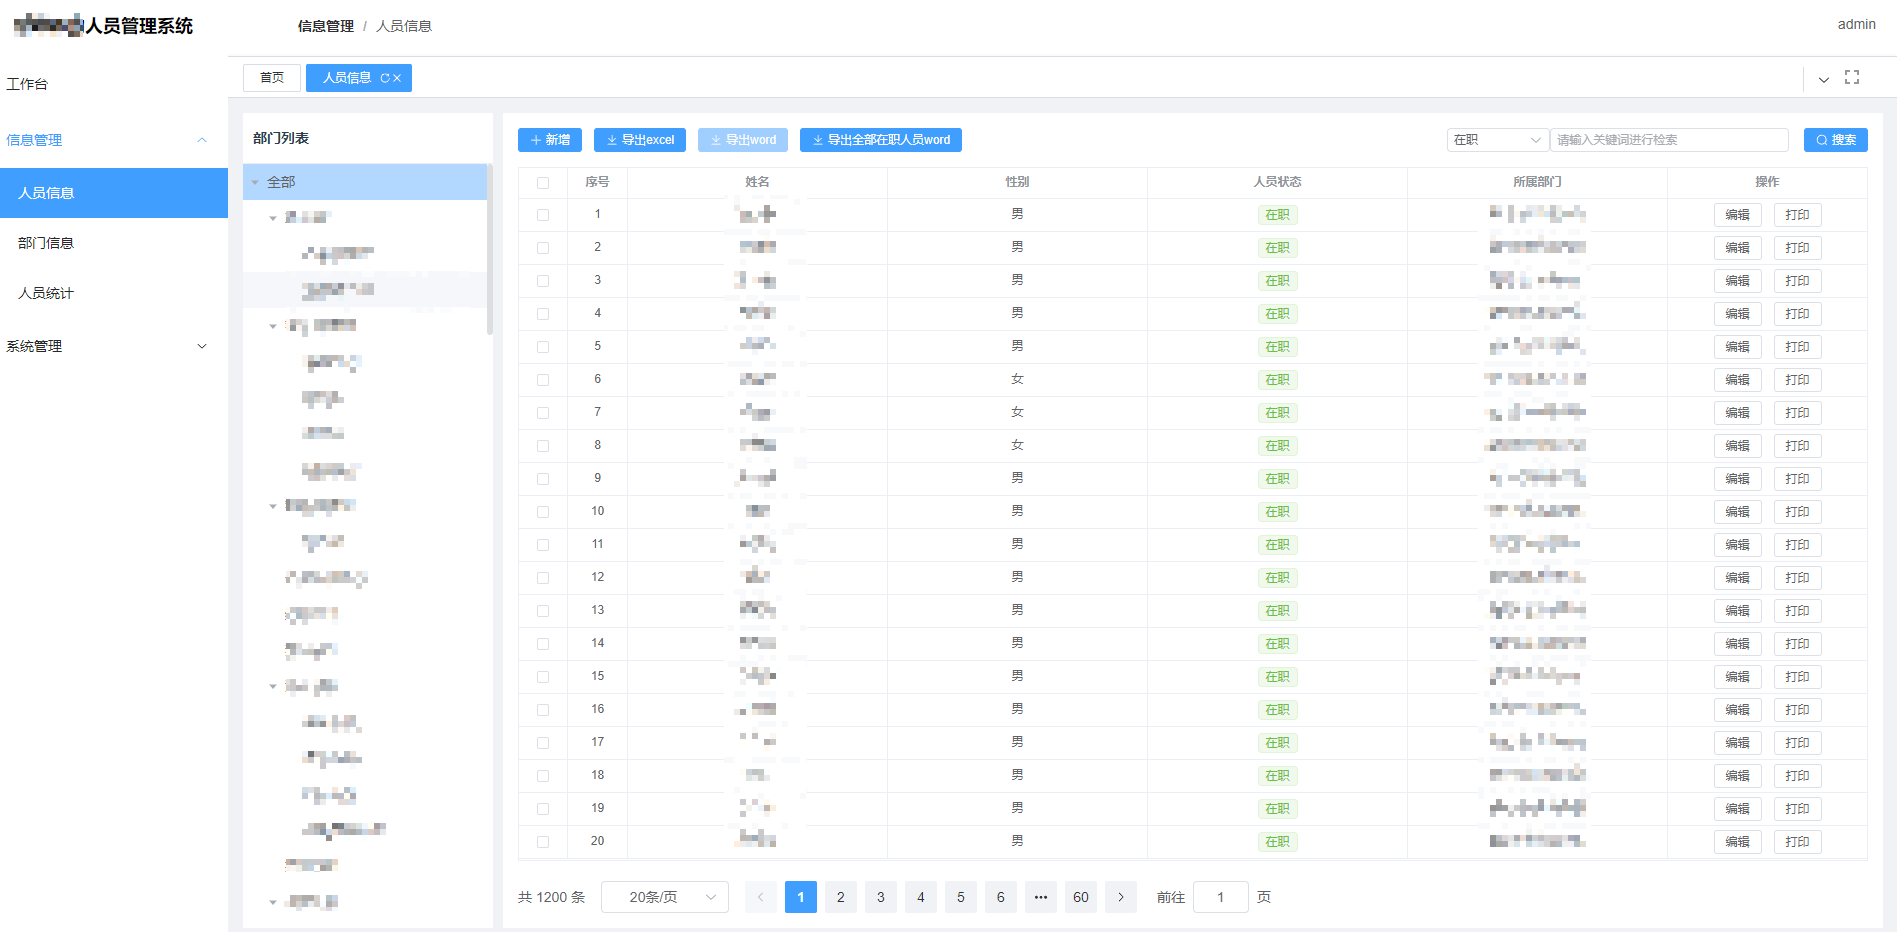This screenshot has height=932, width=1897.
Task: Click the 人员状态 column header
Action: click(x=1278, y=182)
